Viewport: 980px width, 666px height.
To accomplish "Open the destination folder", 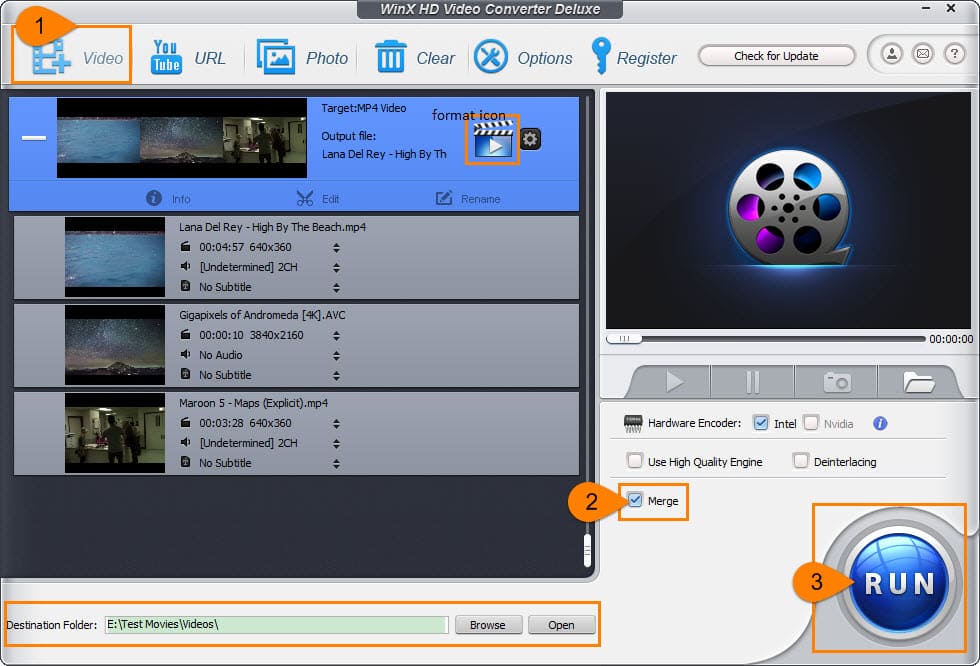I will tap(561, 625).
